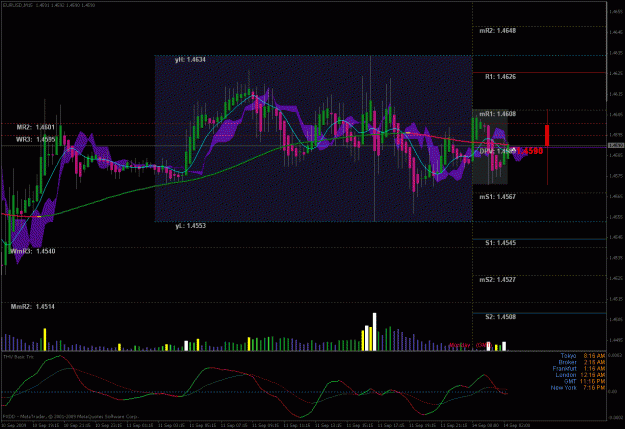Click the 'mS1: 1.4567' pivot label
Image resolution: width=625 pixels, height=429 pixels.
[497, 197]
